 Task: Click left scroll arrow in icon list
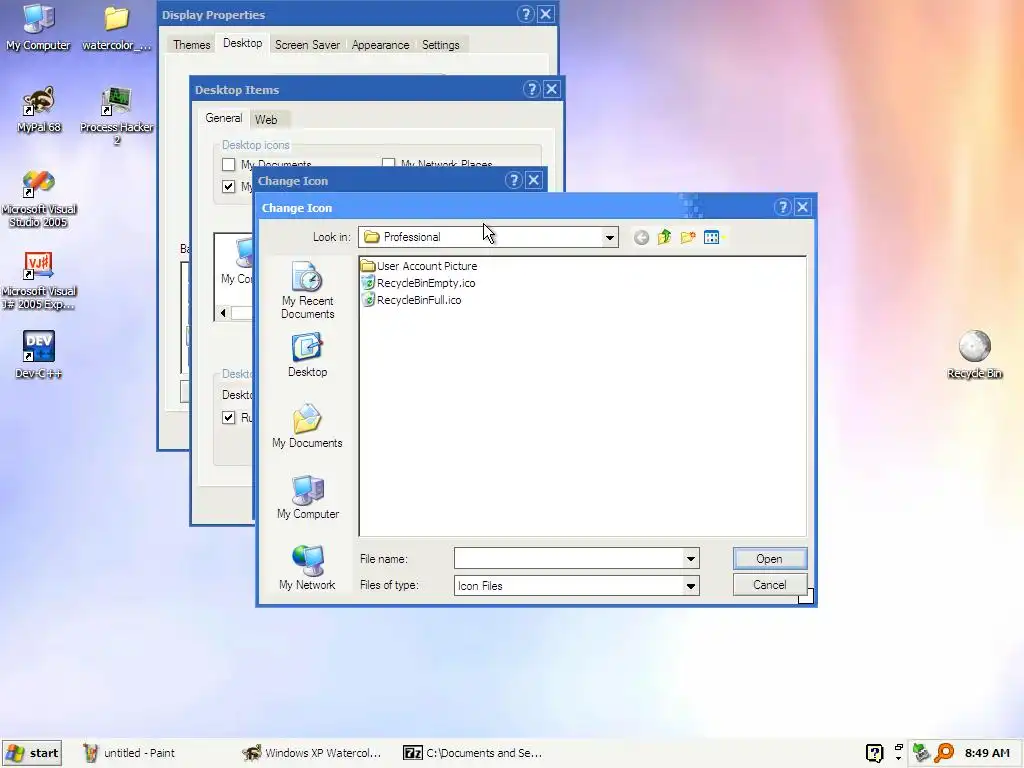coord(223,313)
